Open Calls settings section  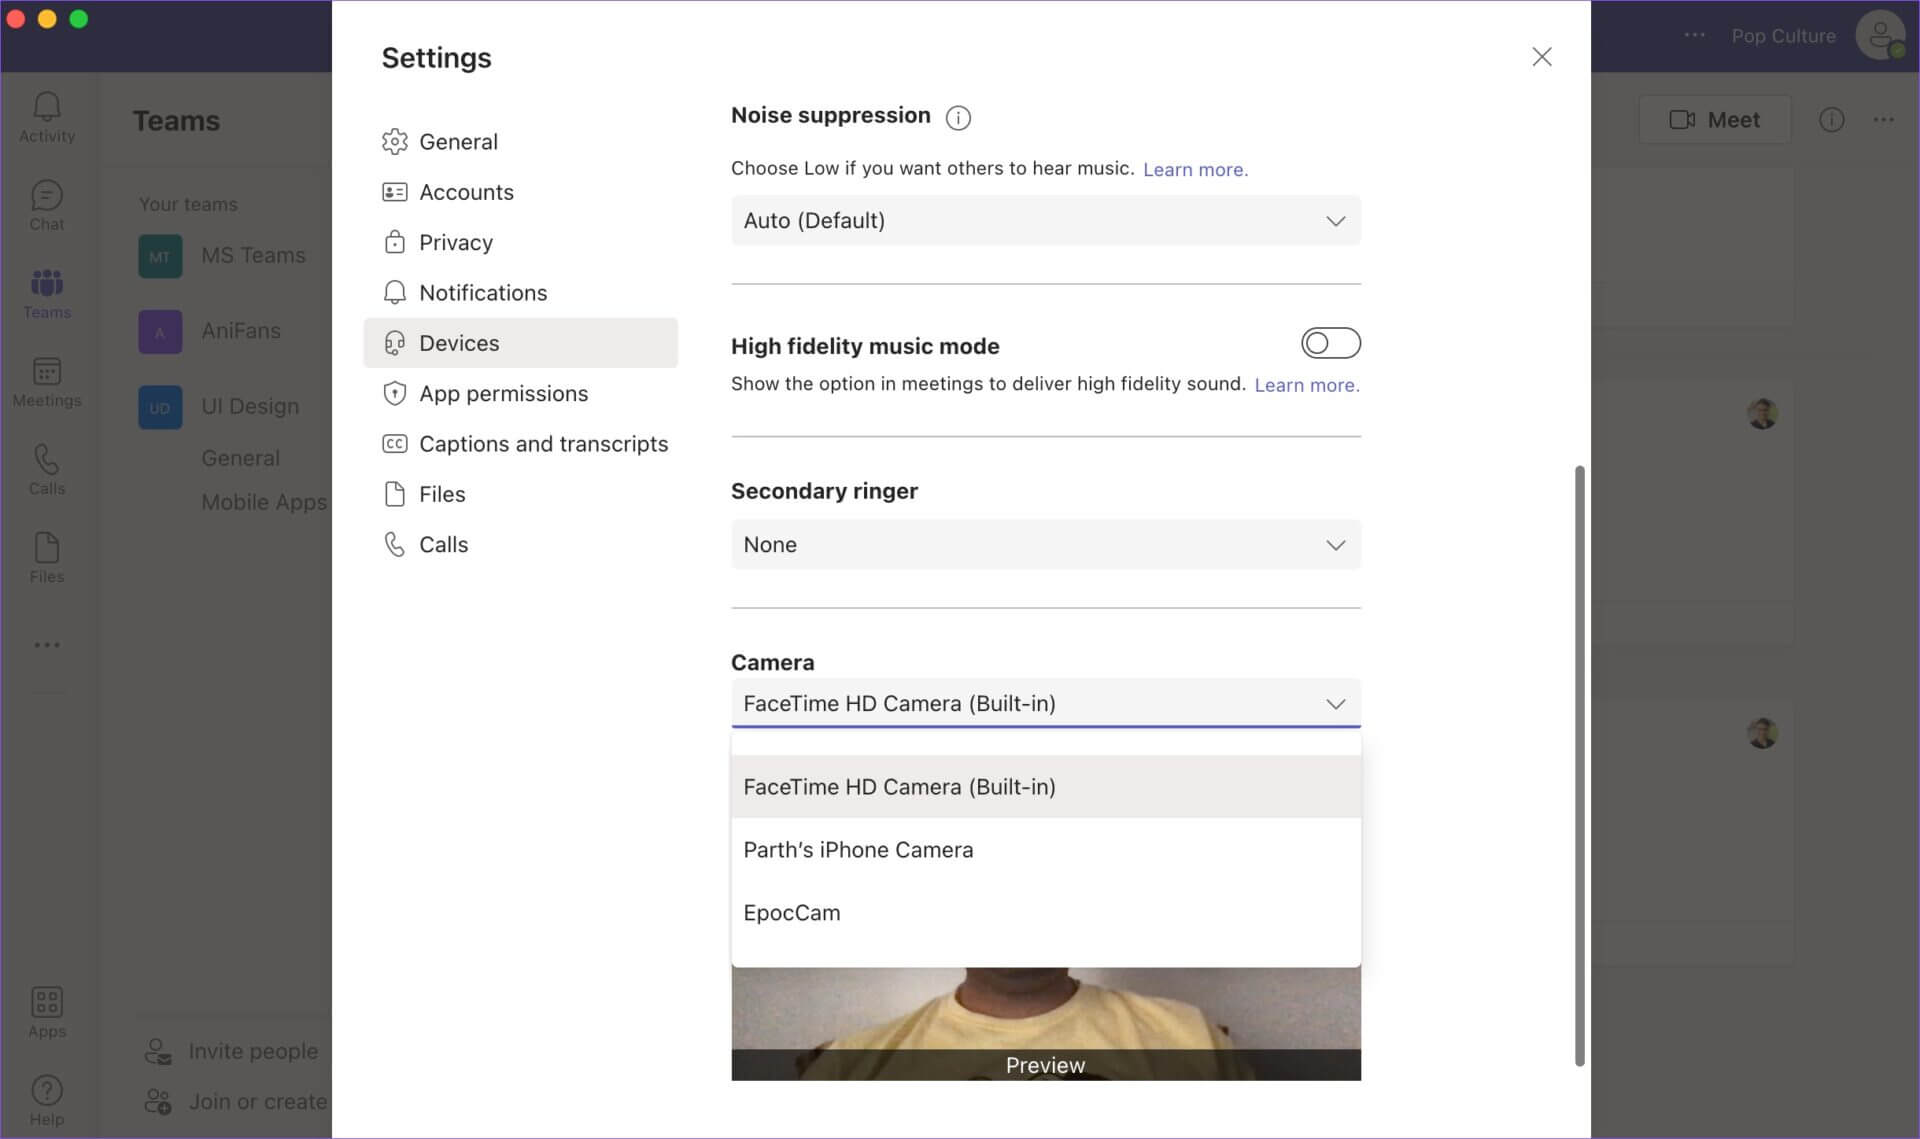[x=520, y=544]
